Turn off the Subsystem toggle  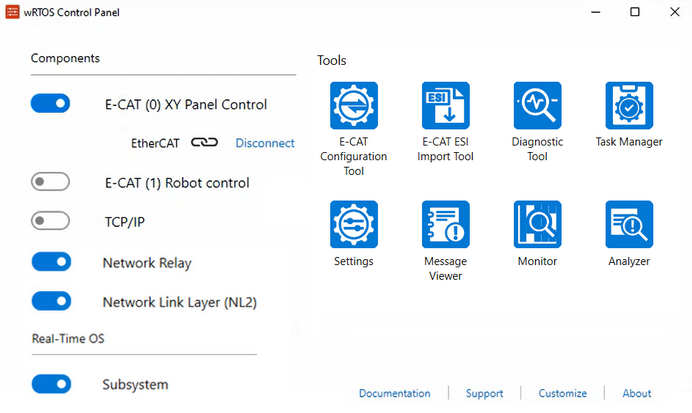pyautogui.click(x=51, y=384)
